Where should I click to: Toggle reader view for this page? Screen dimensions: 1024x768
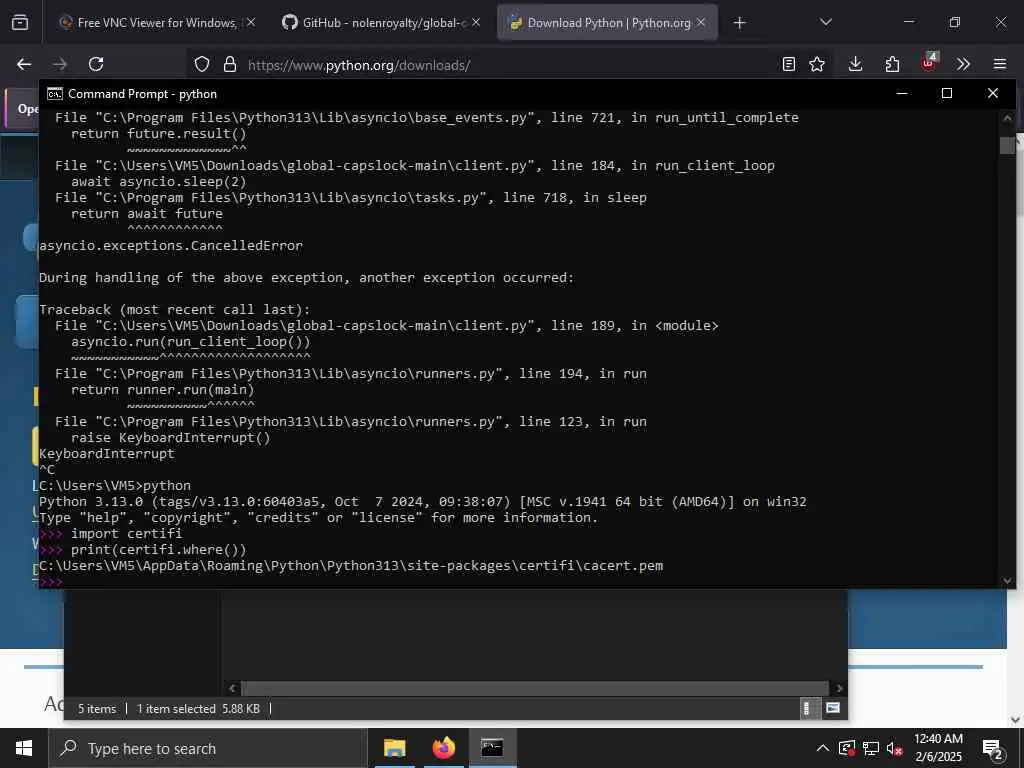click(789, 64)
